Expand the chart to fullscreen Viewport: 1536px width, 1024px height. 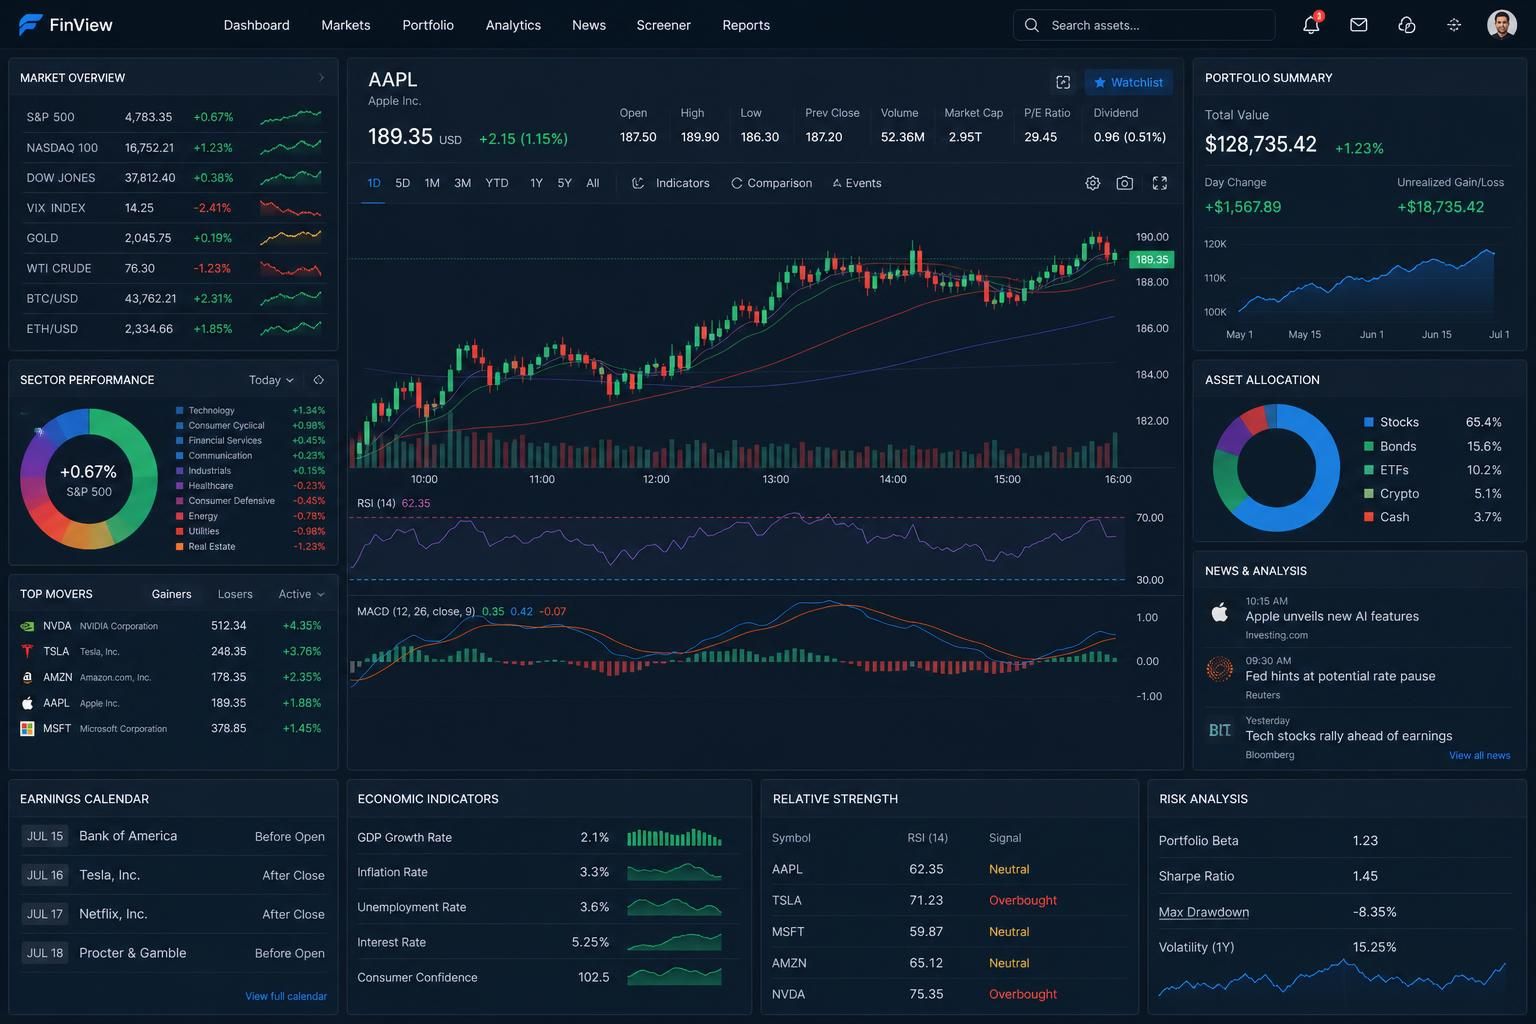tap(1160, 183)
